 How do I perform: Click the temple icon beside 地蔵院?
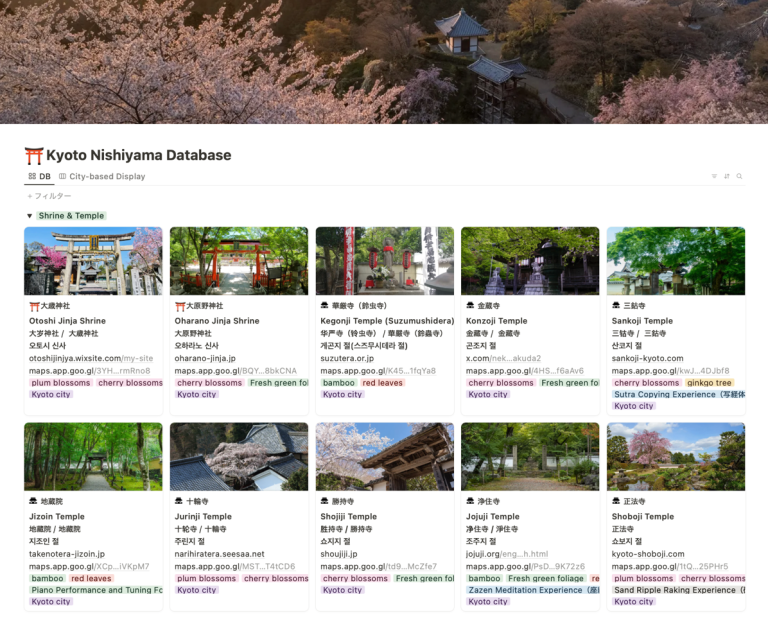(34, 502)
